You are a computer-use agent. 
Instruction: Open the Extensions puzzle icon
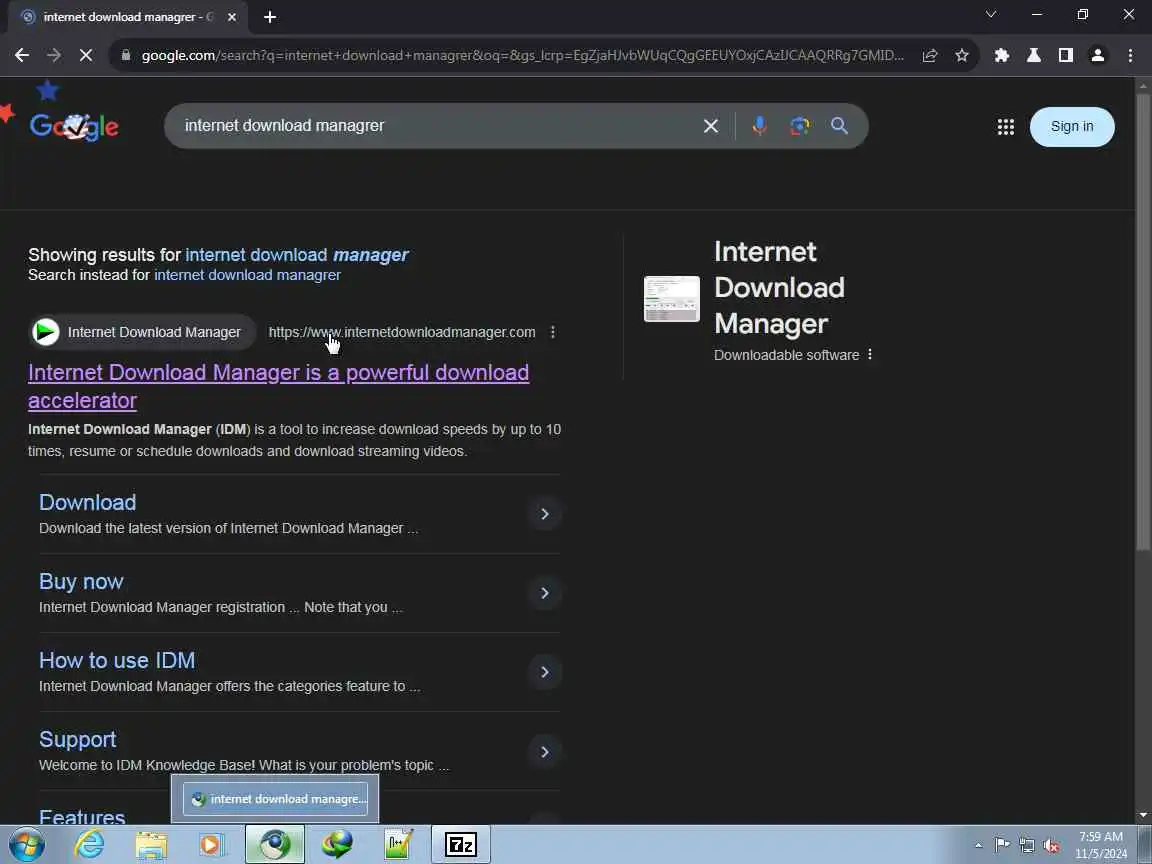coord(1001,55)
